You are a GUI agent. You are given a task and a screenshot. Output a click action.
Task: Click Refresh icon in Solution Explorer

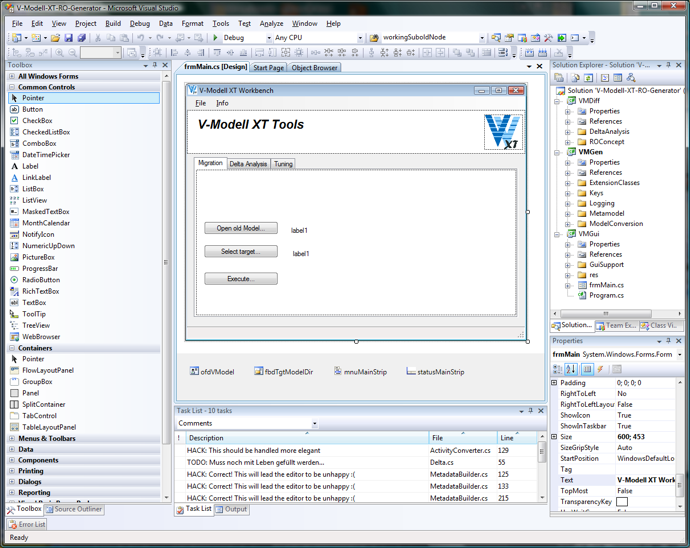coord(589,78)
